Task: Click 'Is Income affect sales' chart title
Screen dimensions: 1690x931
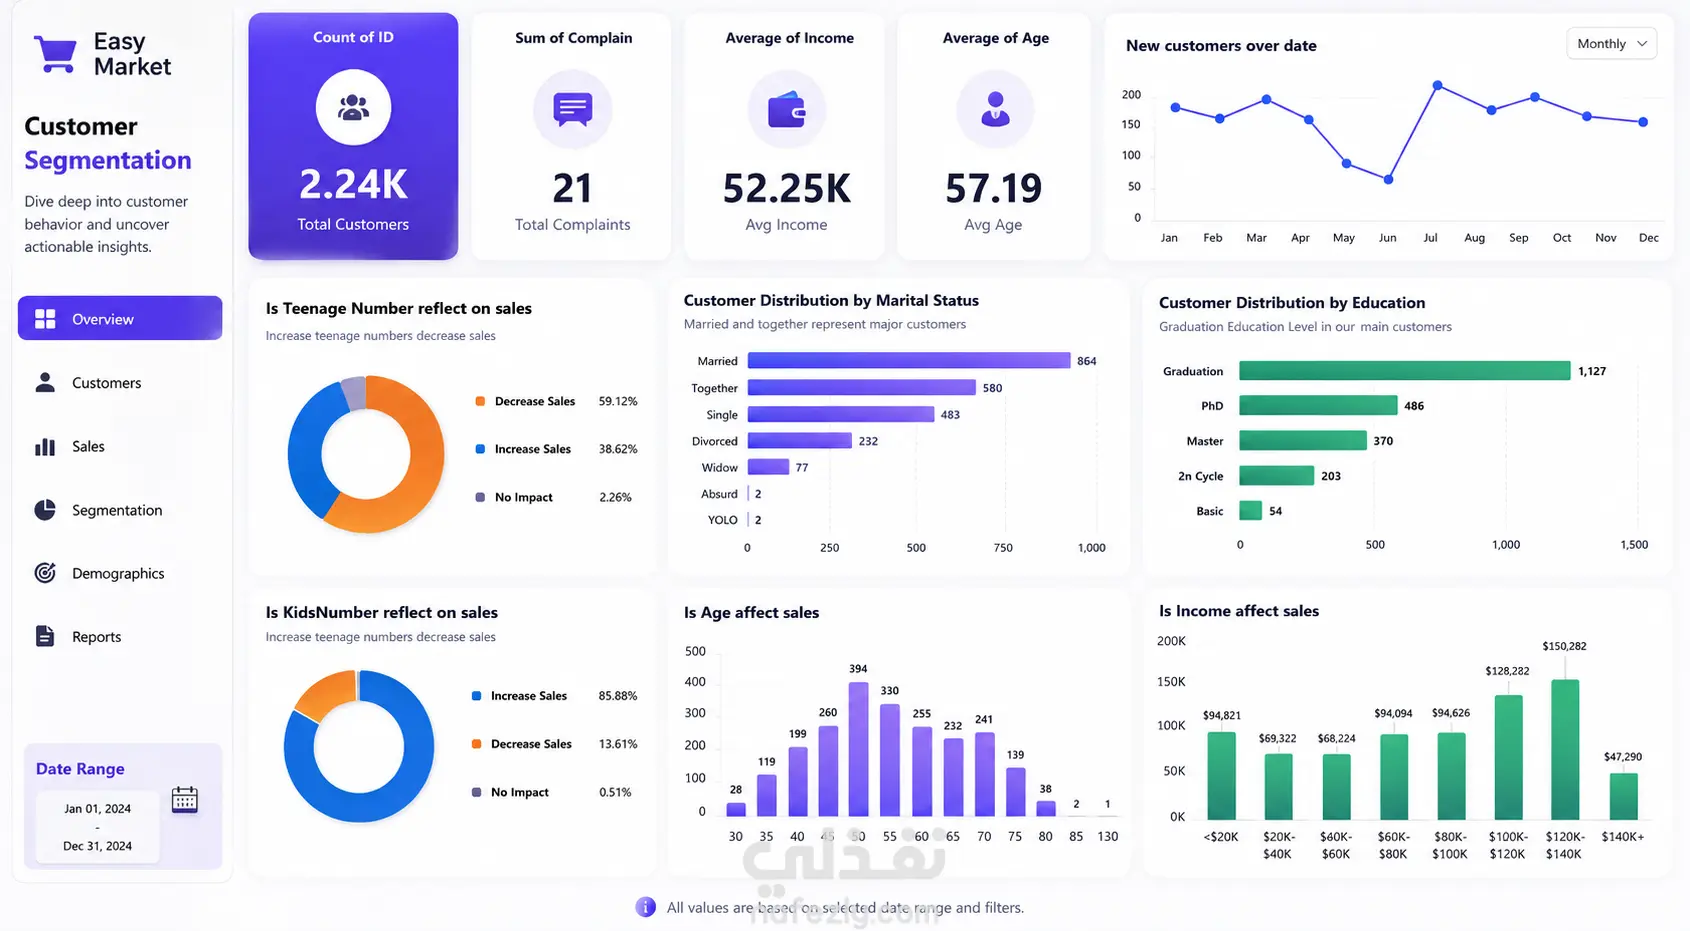Action: (1239, 611)
